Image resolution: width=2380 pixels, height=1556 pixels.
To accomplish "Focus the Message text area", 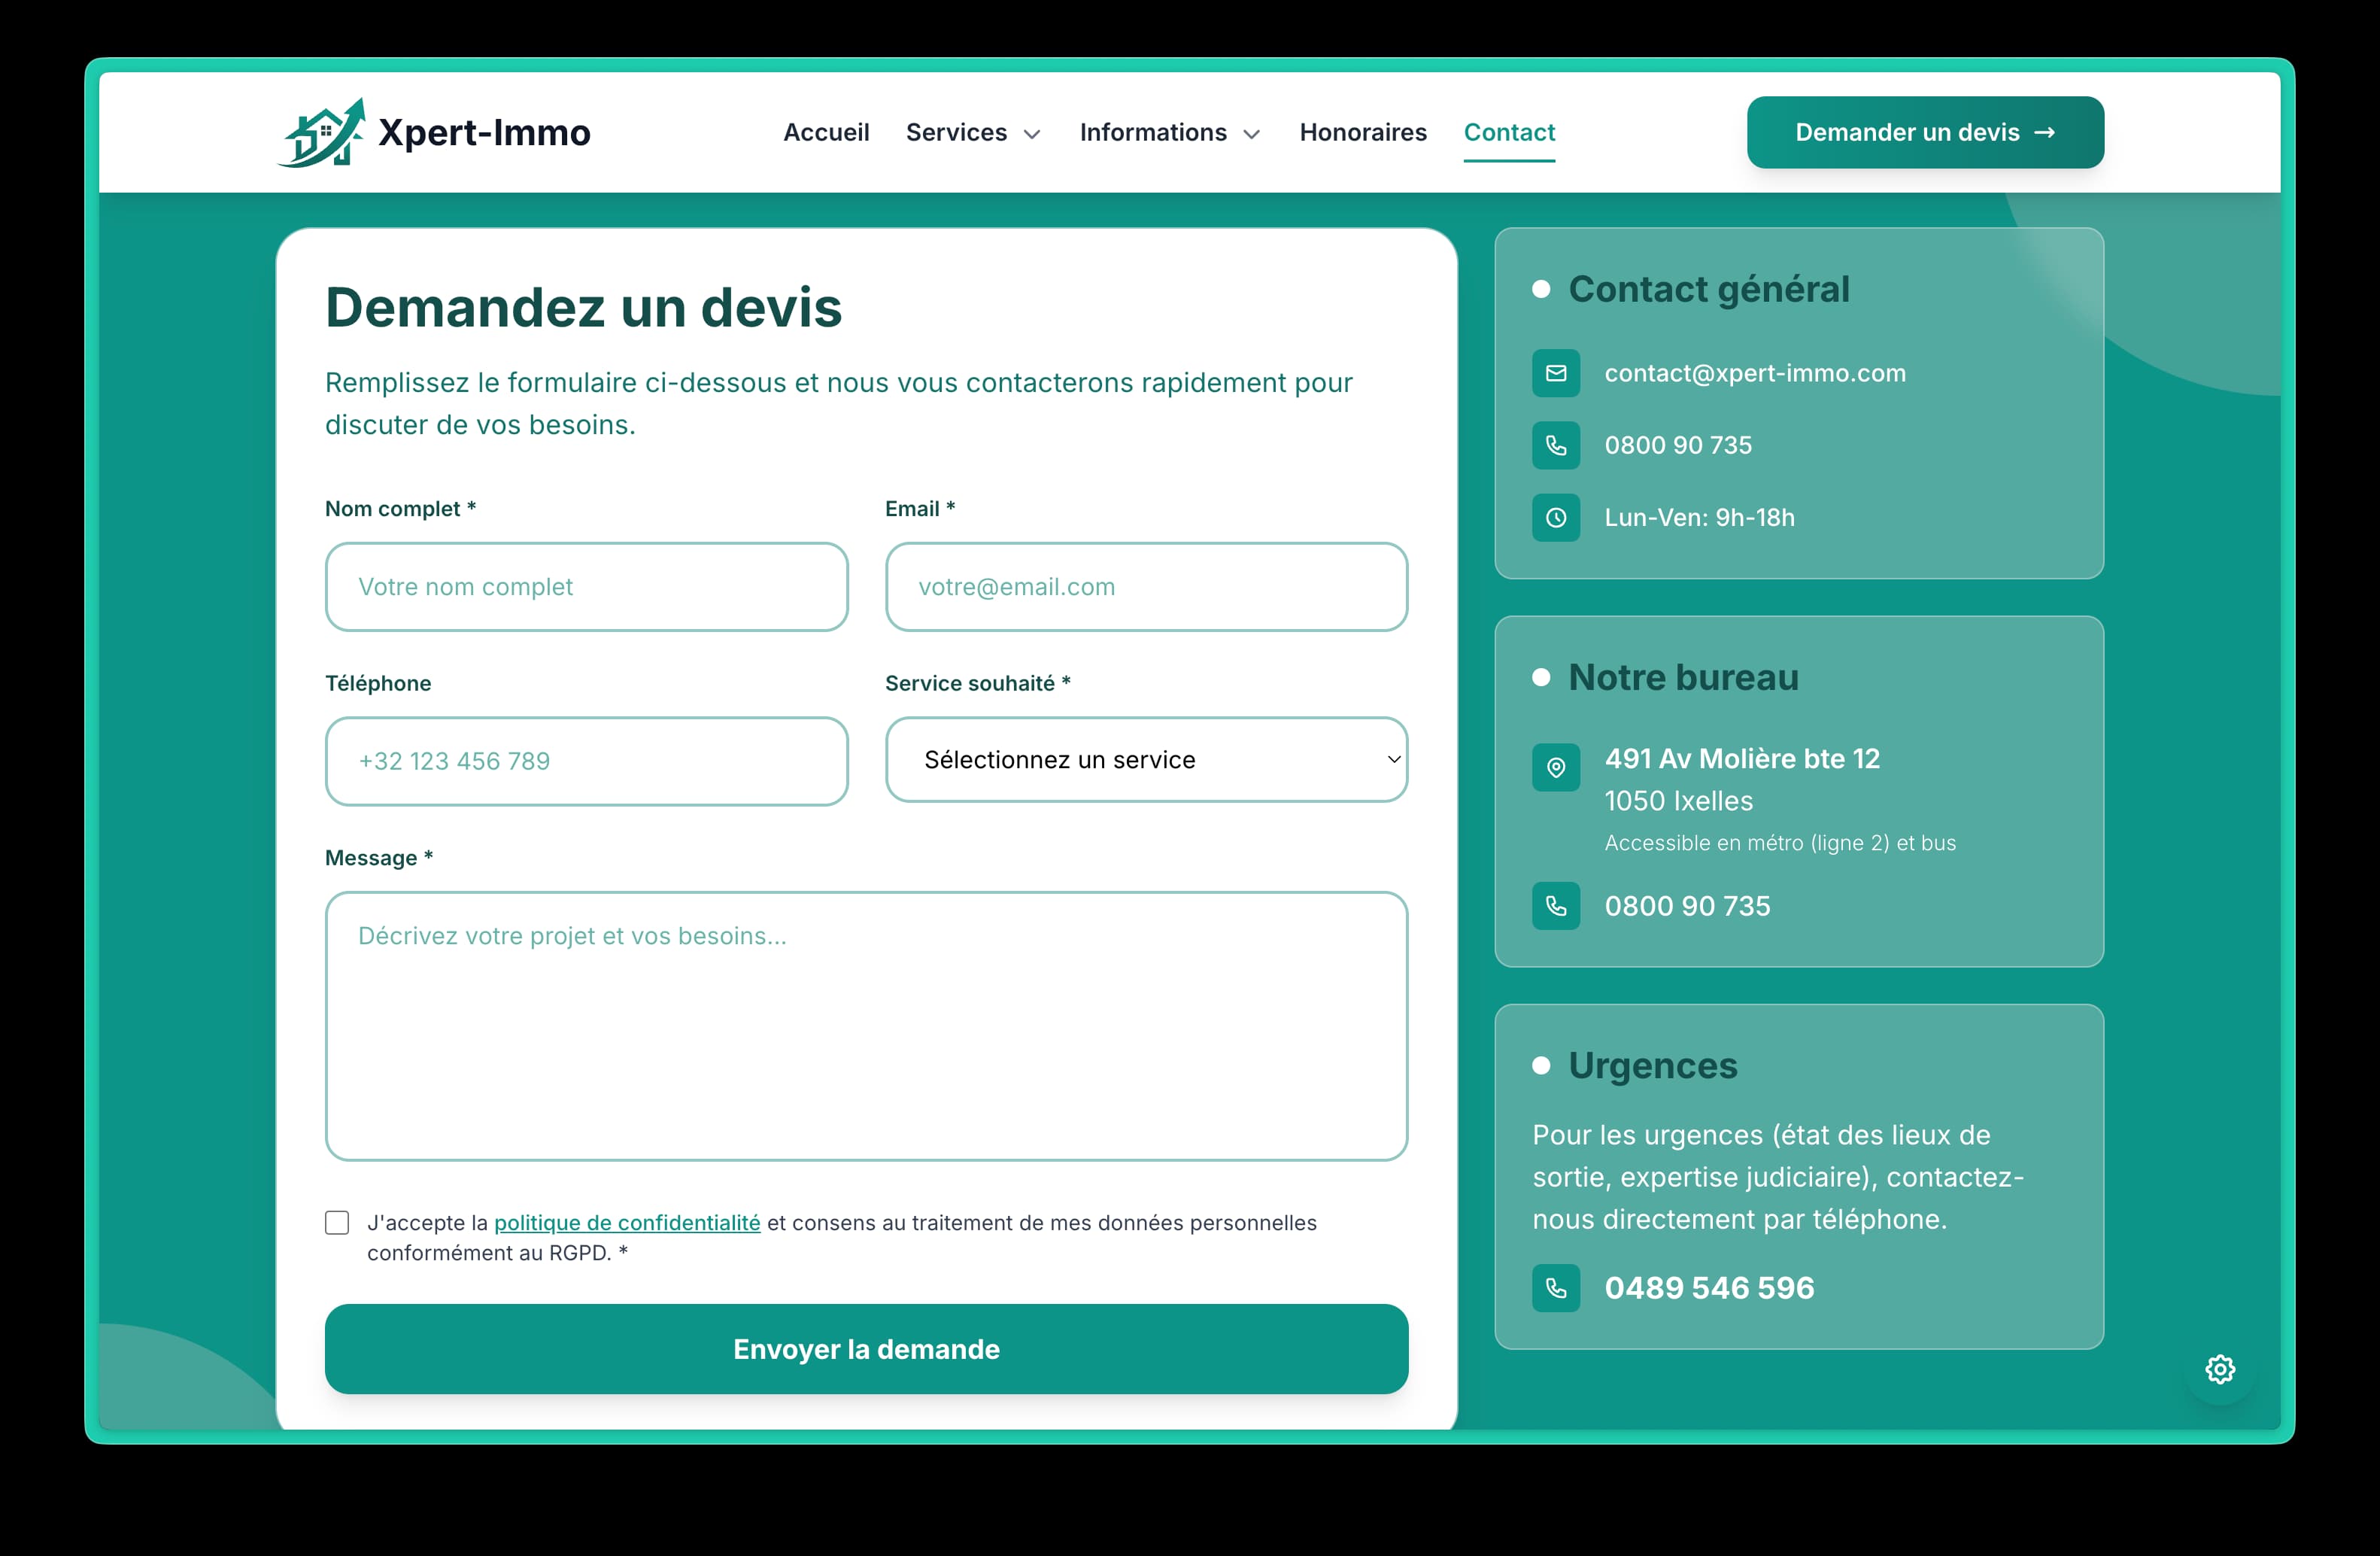I will coord(866,1026).
